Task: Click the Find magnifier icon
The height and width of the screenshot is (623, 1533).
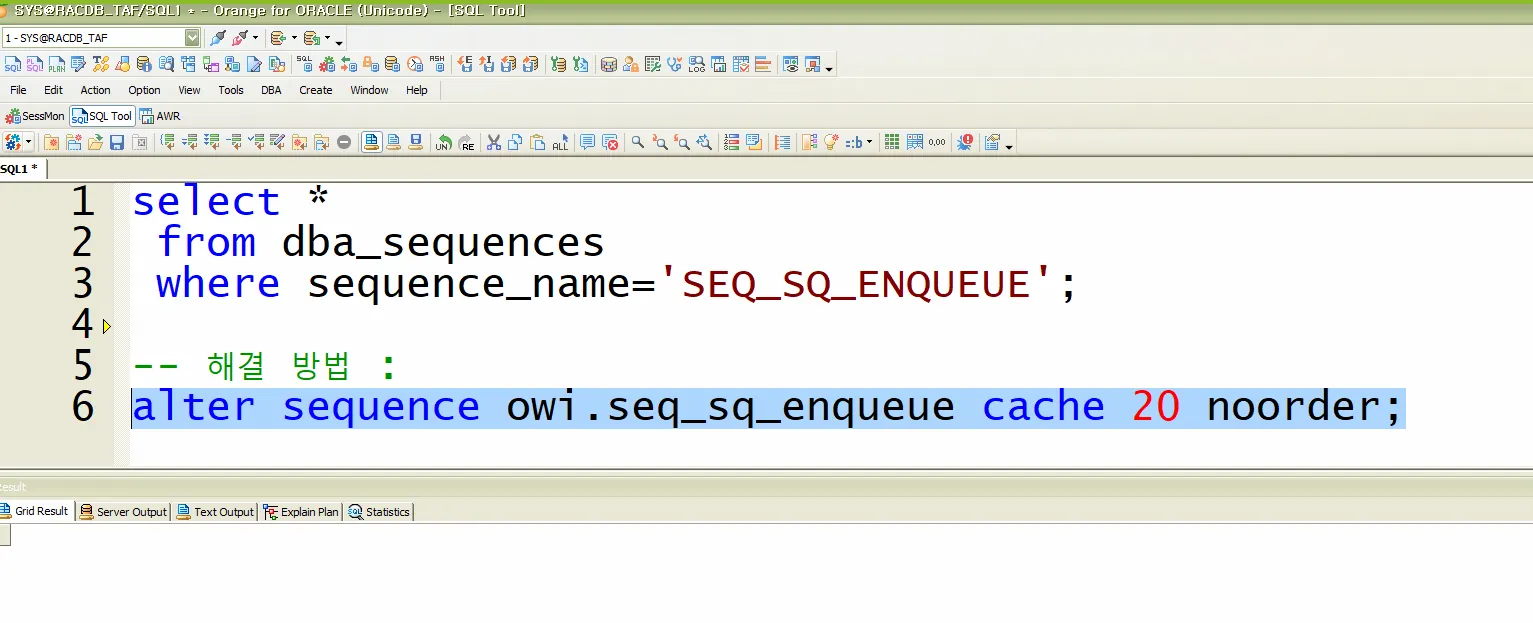Action: pyautogui.click(x=638, y=143)
